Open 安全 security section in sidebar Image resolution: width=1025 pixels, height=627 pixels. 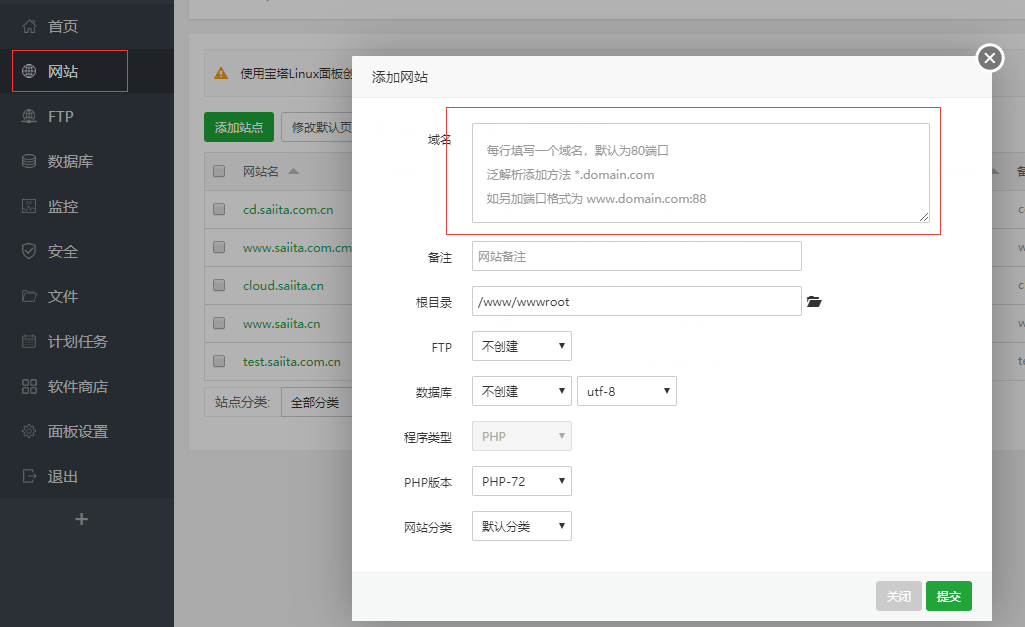pyautogui.click(x=63, y=252)
